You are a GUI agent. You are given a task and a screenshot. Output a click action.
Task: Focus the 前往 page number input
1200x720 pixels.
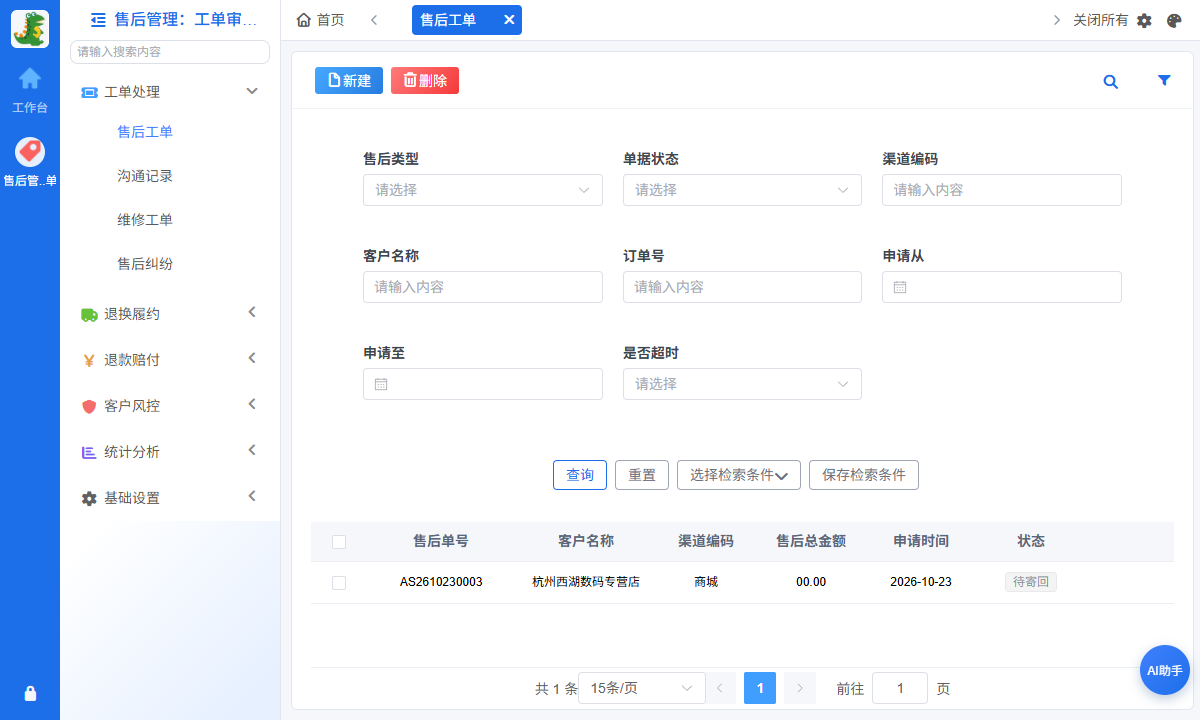tap(900, 688)
